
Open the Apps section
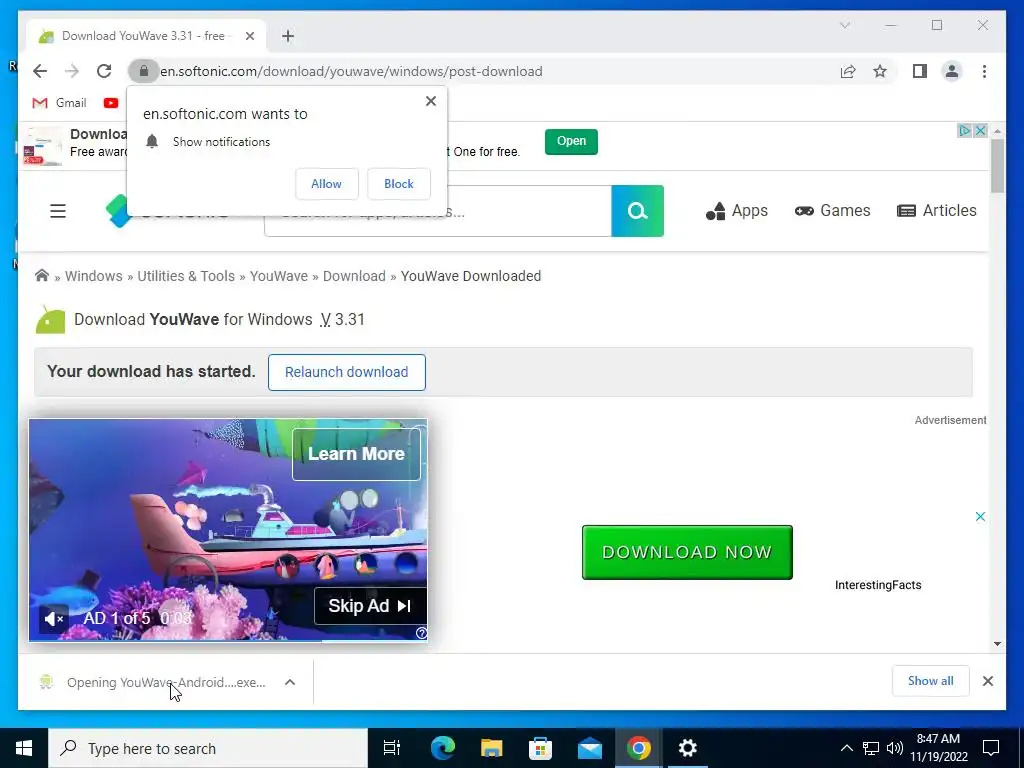737,211
